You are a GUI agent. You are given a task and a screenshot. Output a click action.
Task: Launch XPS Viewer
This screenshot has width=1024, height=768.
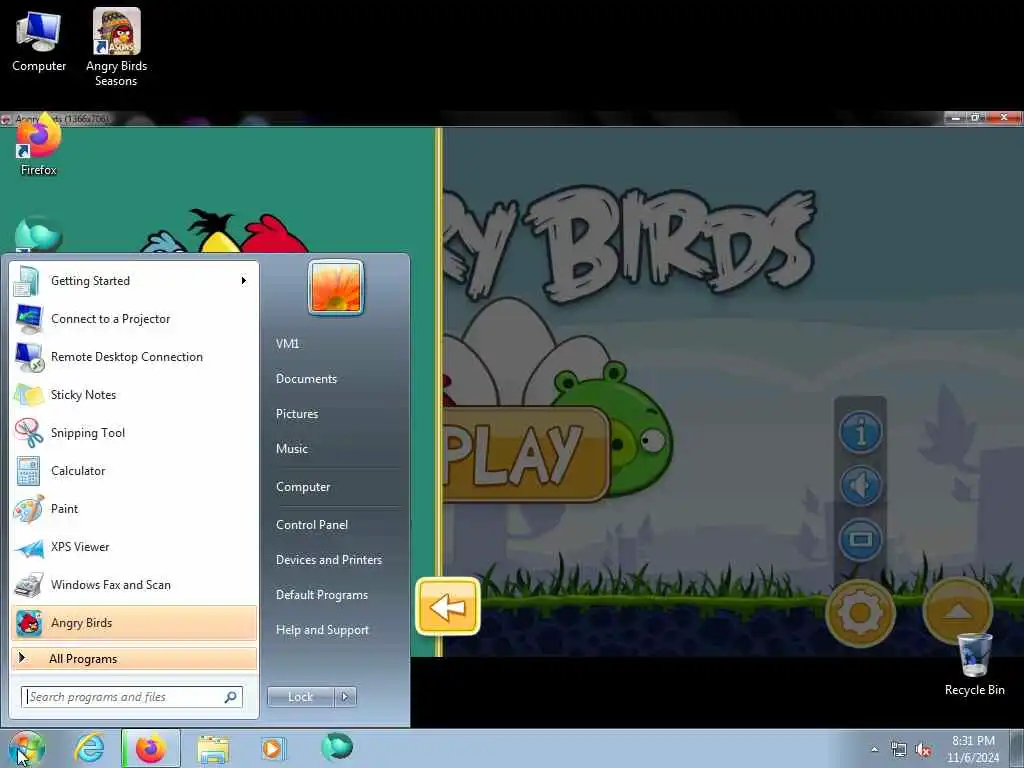tap(135, 547)
